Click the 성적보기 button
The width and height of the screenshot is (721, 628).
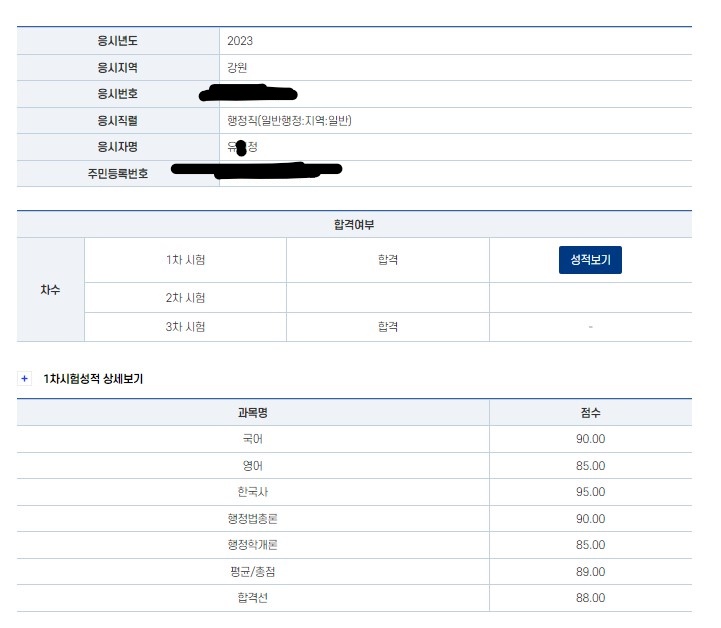(590, 260)
